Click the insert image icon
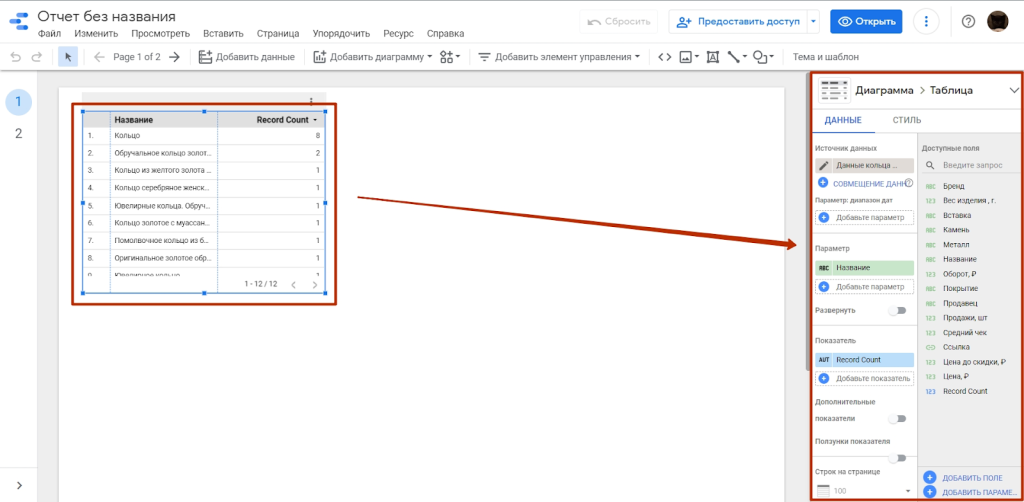The height and width of the screenshot is (502, 1024). coord(687,57)
